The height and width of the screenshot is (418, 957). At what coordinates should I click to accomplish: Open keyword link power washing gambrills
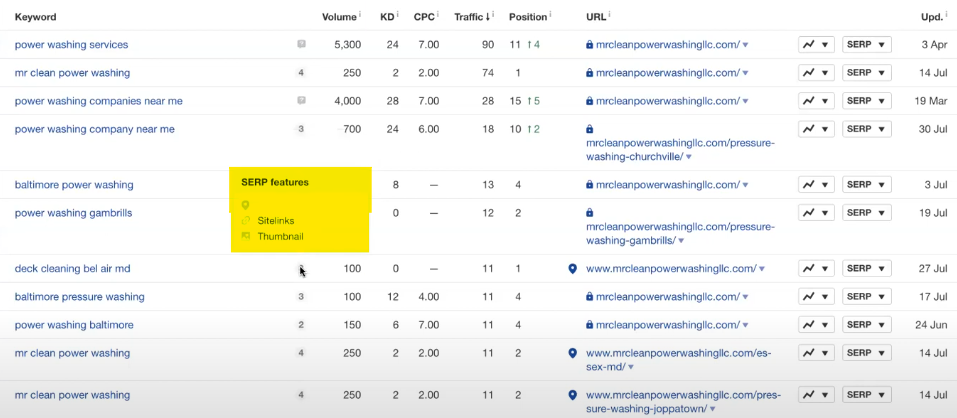(73, 212)
